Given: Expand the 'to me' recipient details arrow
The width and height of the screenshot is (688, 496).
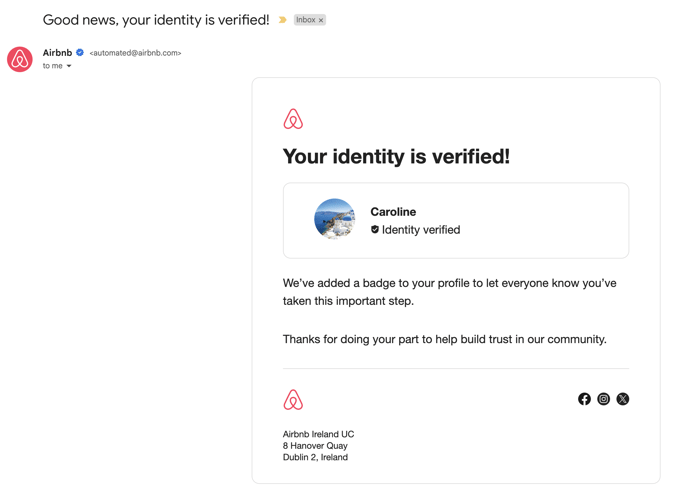Looking at the screenshot, I should 69,66.
